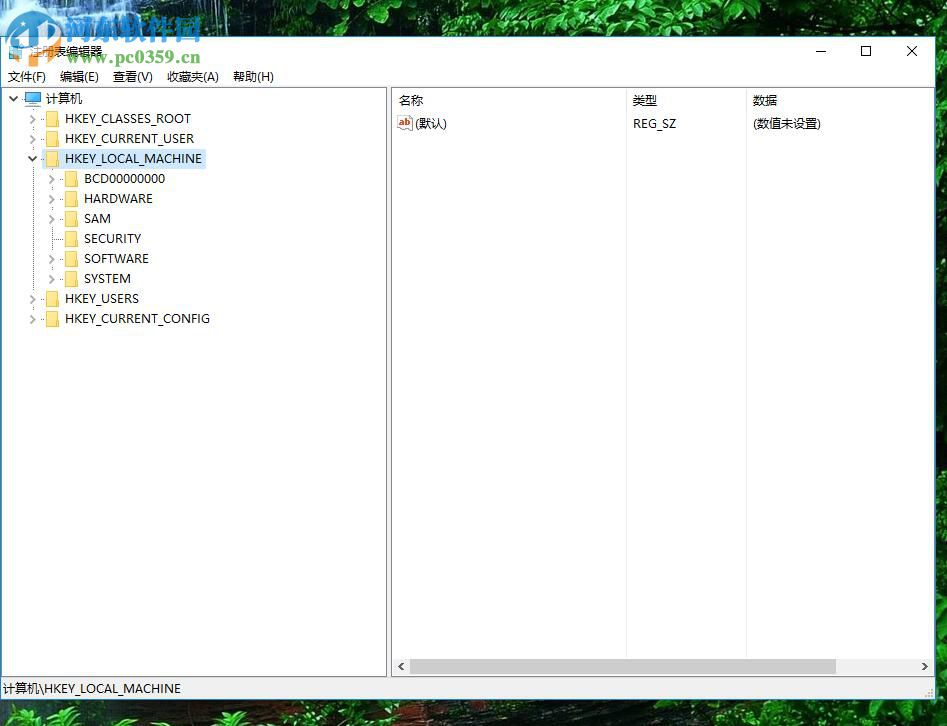Click the (数值未设置) data cell

786,123
